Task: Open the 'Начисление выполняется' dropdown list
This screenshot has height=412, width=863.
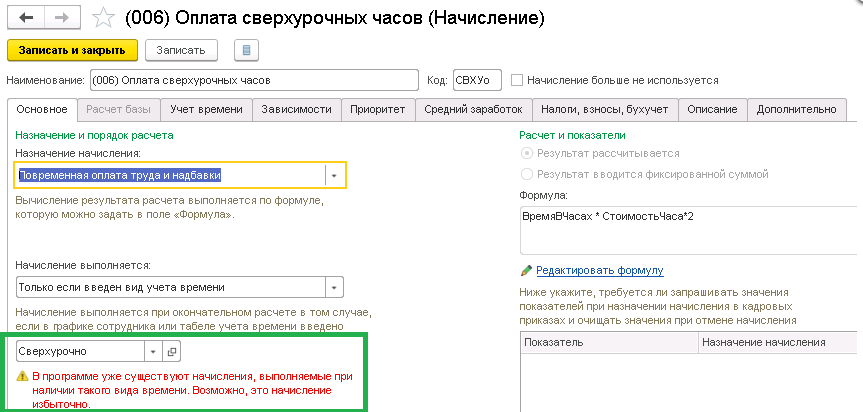Action: pyautogui.click(x=334, y=288)
